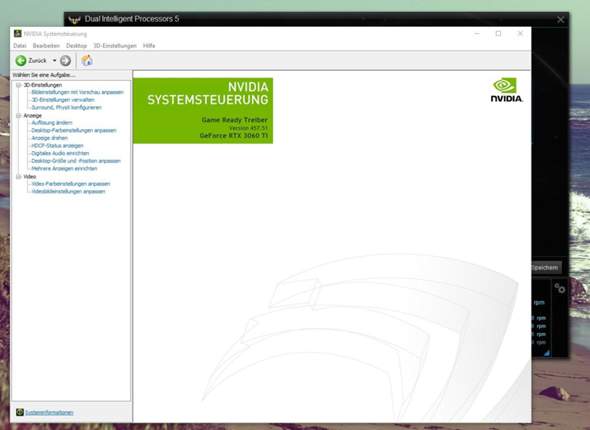Open the dropdown arrow next to Zurück
Image resolution: width=590 pixels, height=430 pixels.
(54, 61)
